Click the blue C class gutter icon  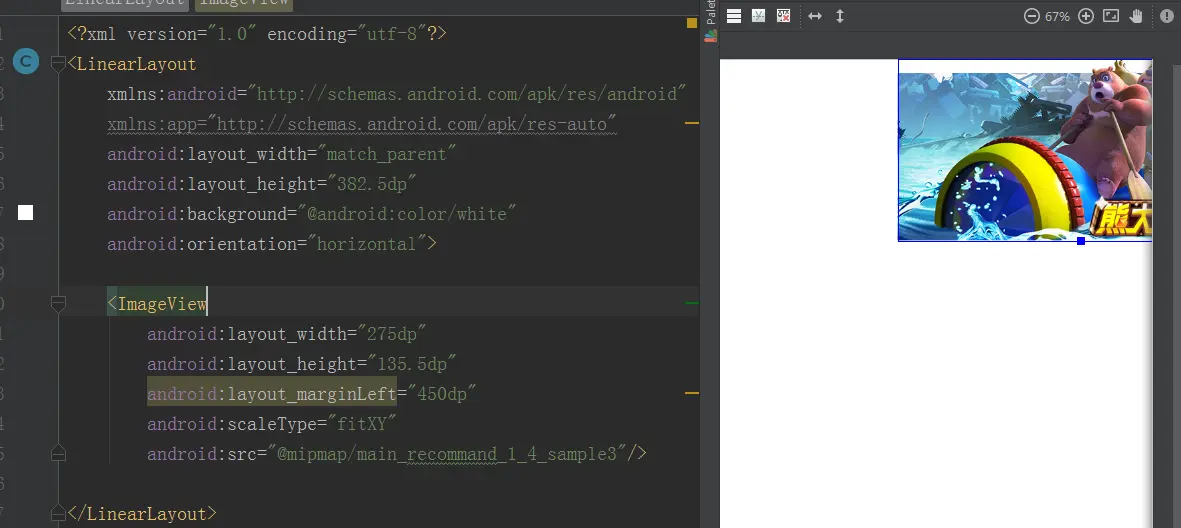[x=26, y=62]
